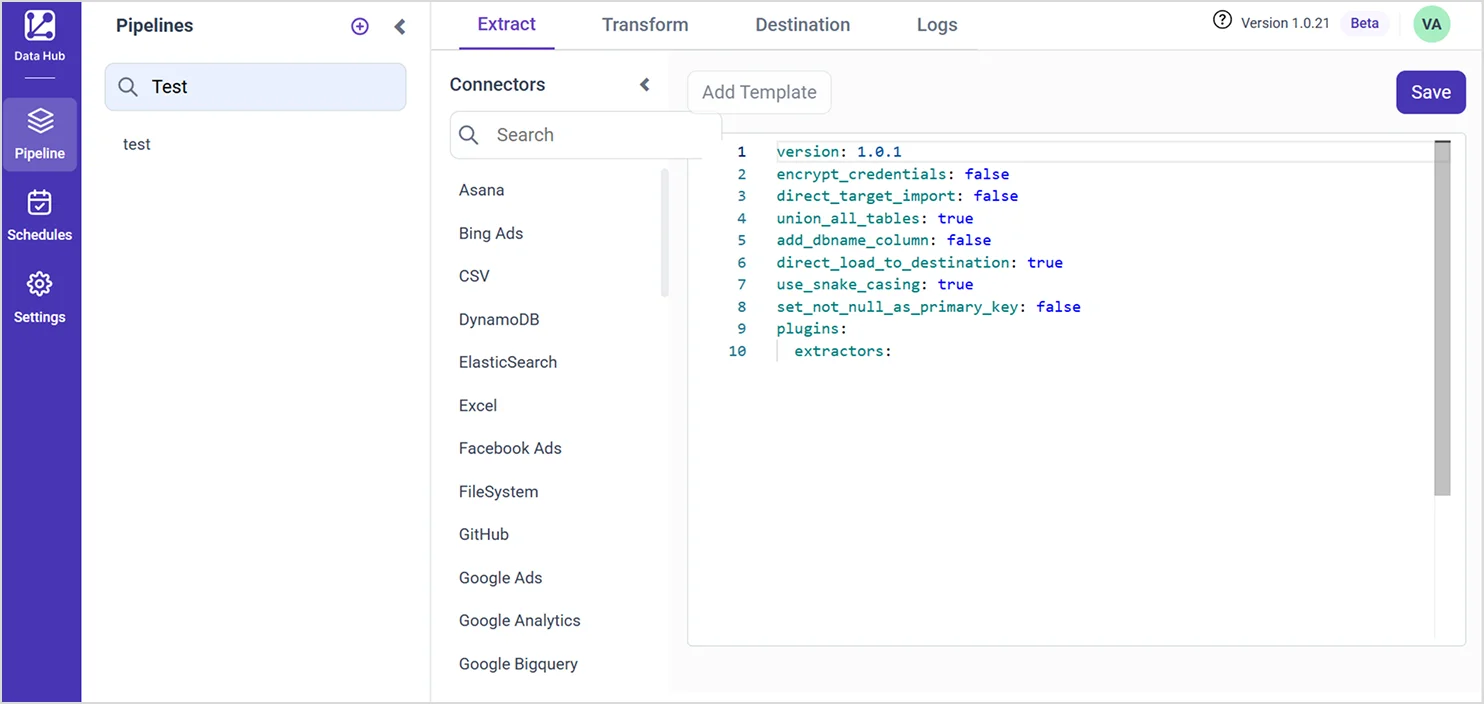Collapse the Pipelines panel
Viewport: 1484px width, 704px height.
pyautogui.click(x=400, y=27)
